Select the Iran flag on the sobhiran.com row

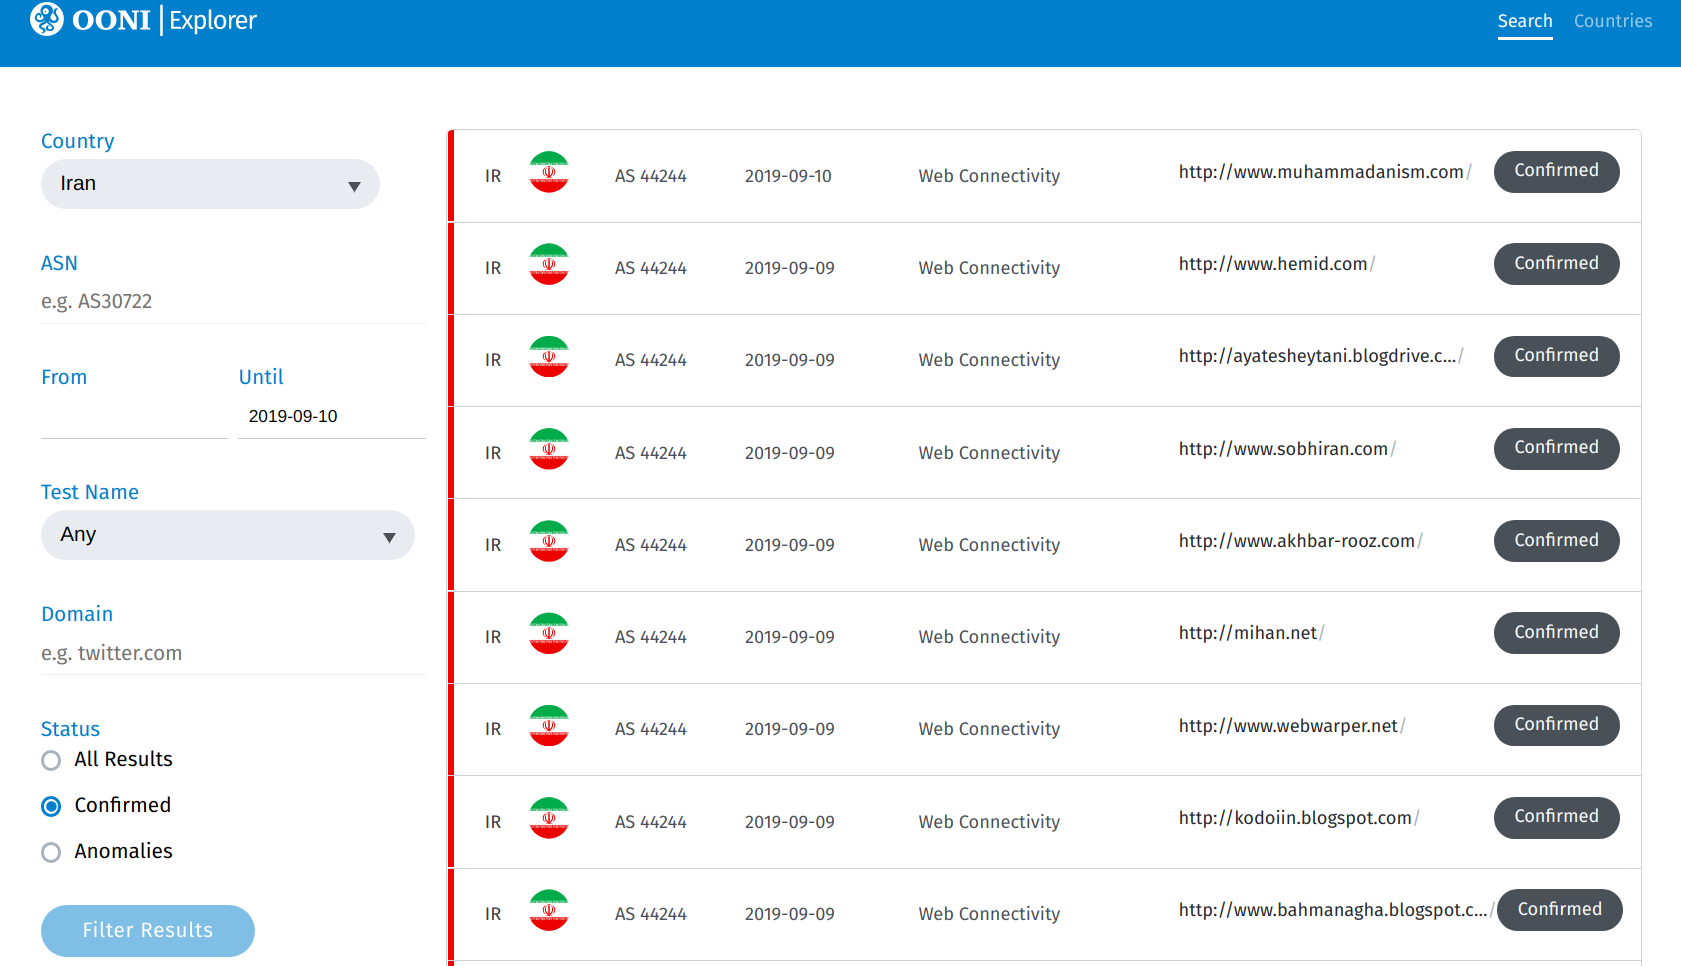548,449
